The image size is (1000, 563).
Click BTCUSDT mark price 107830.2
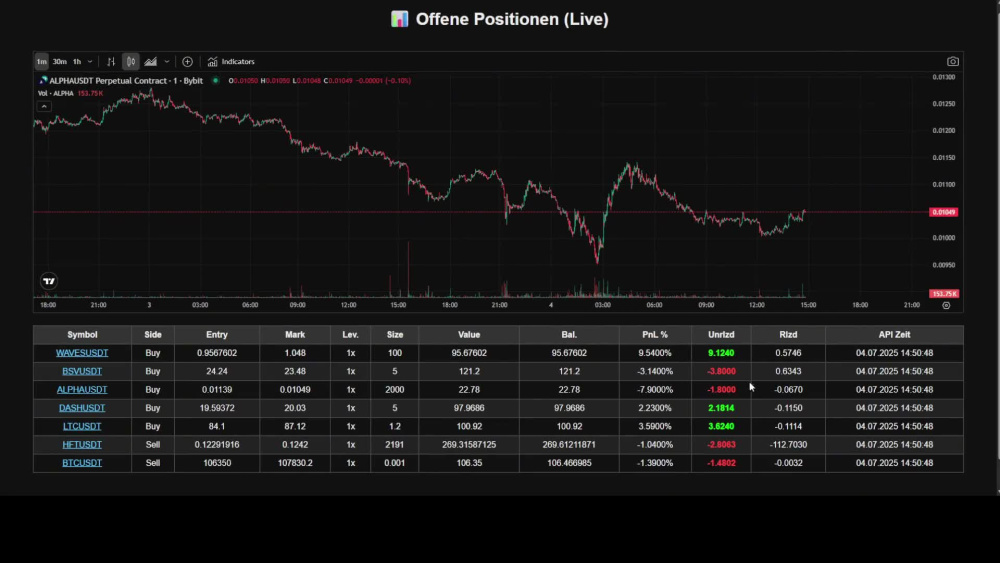295,464
